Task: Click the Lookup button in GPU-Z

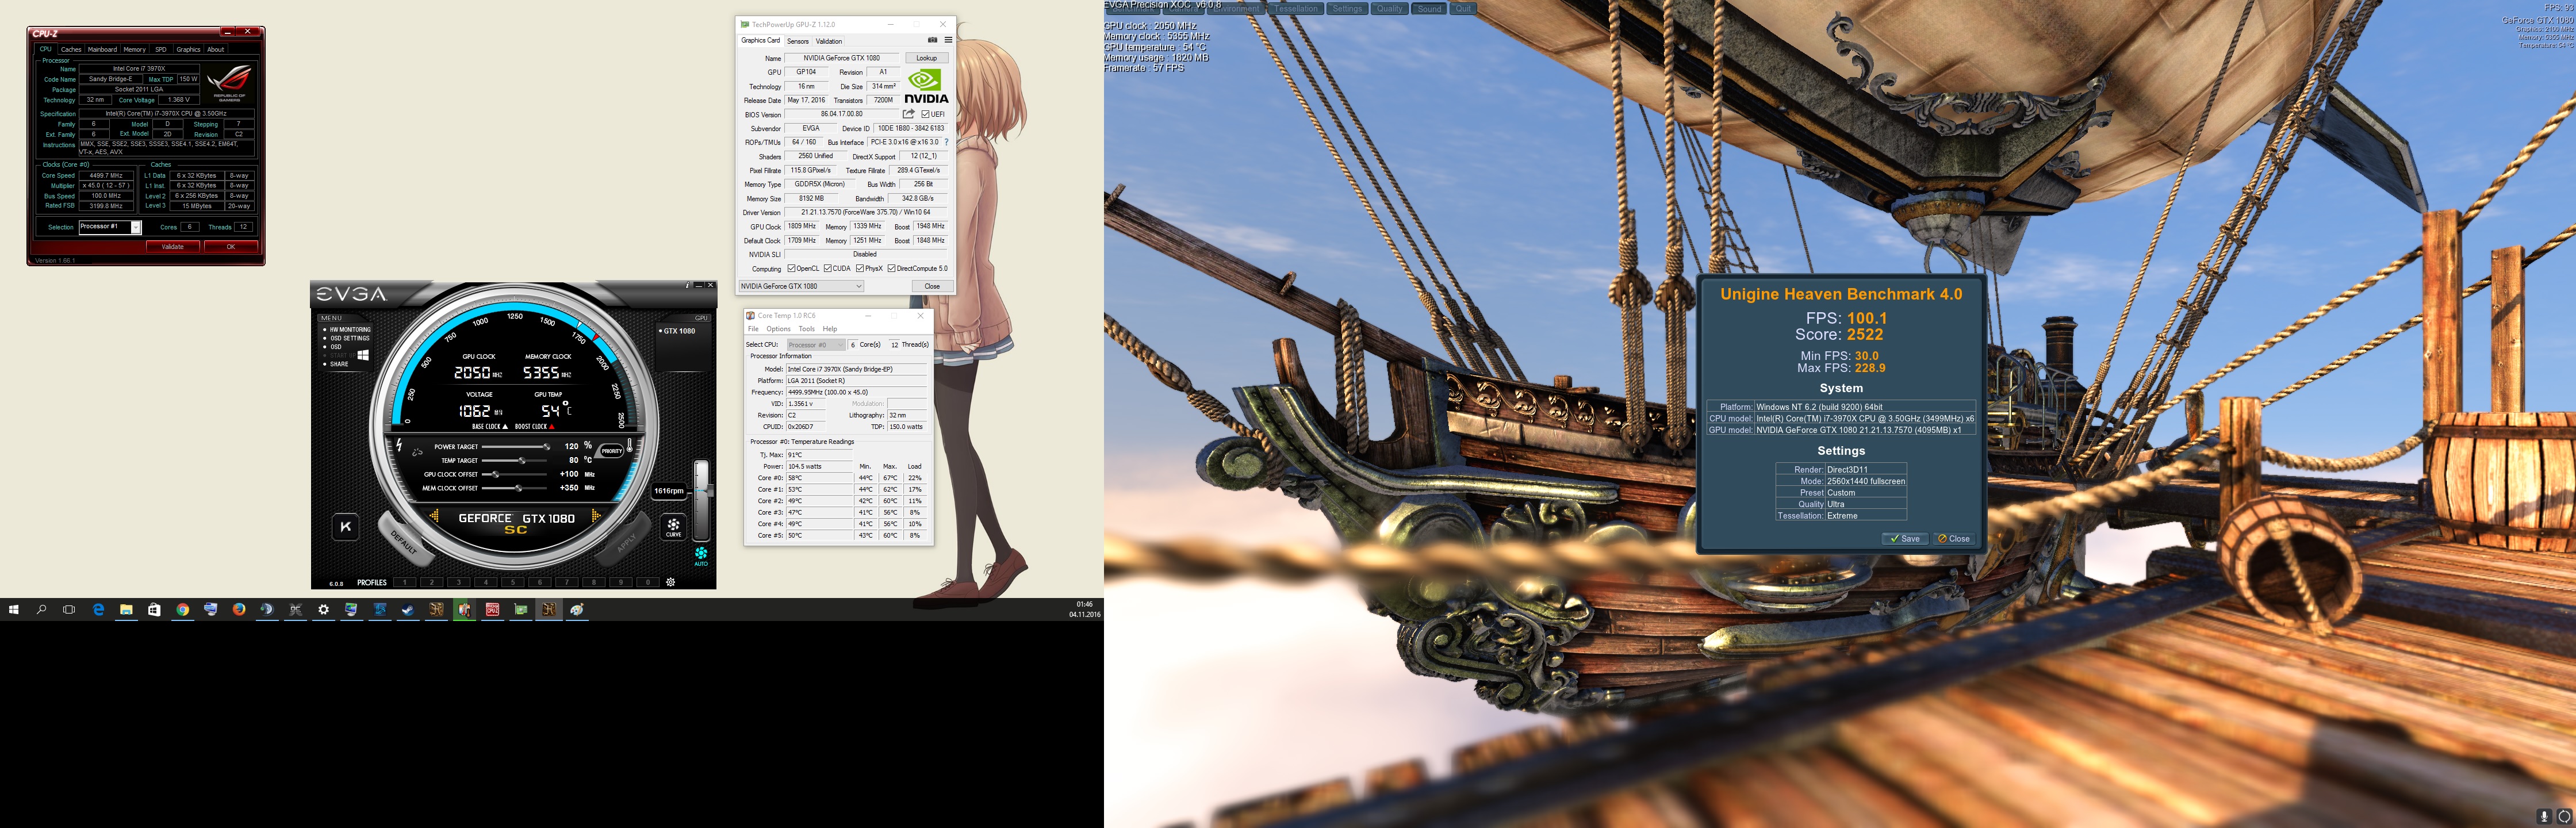Action: pyautogui.click(x=927, y=58)
